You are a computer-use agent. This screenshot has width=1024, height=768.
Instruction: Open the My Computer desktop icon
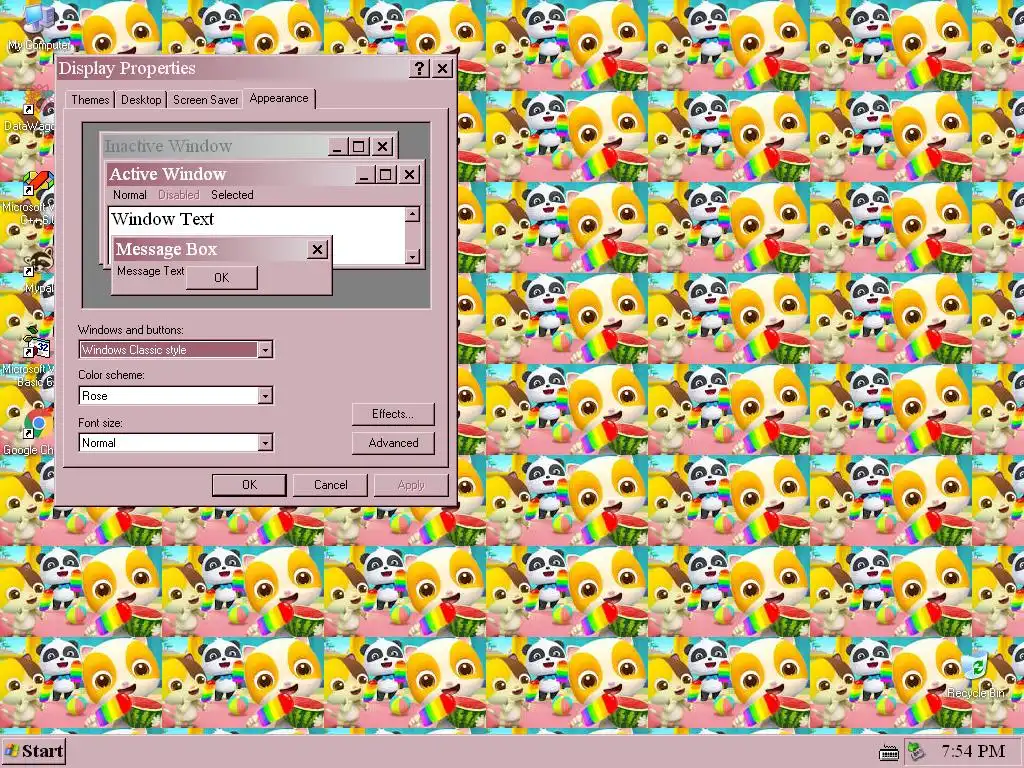39,27
